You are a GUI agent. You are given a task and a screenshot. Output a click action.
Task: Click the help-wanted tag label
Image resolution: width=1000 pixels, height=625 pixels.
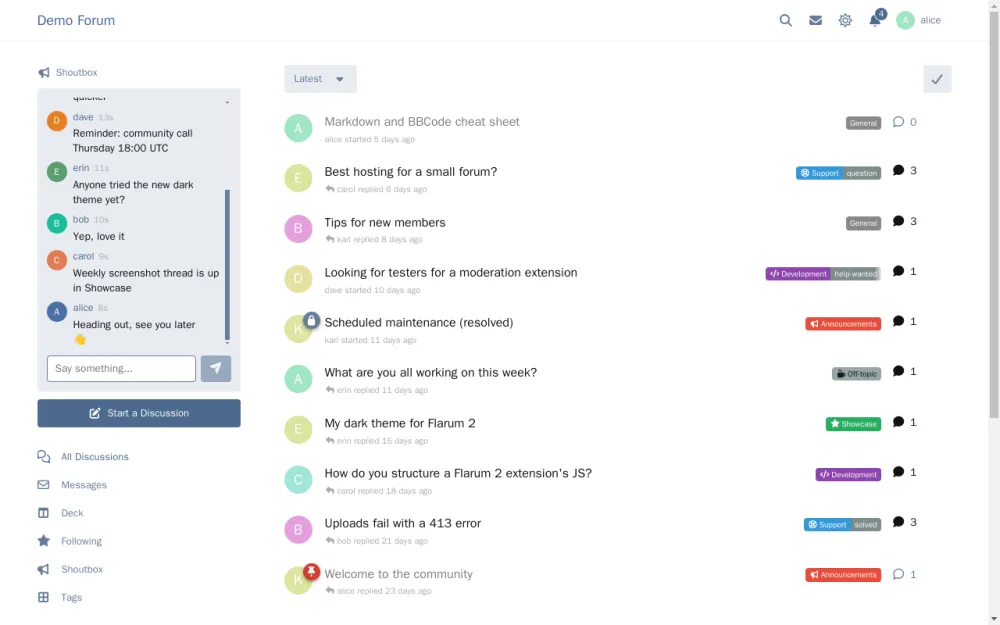pos(856,274)
